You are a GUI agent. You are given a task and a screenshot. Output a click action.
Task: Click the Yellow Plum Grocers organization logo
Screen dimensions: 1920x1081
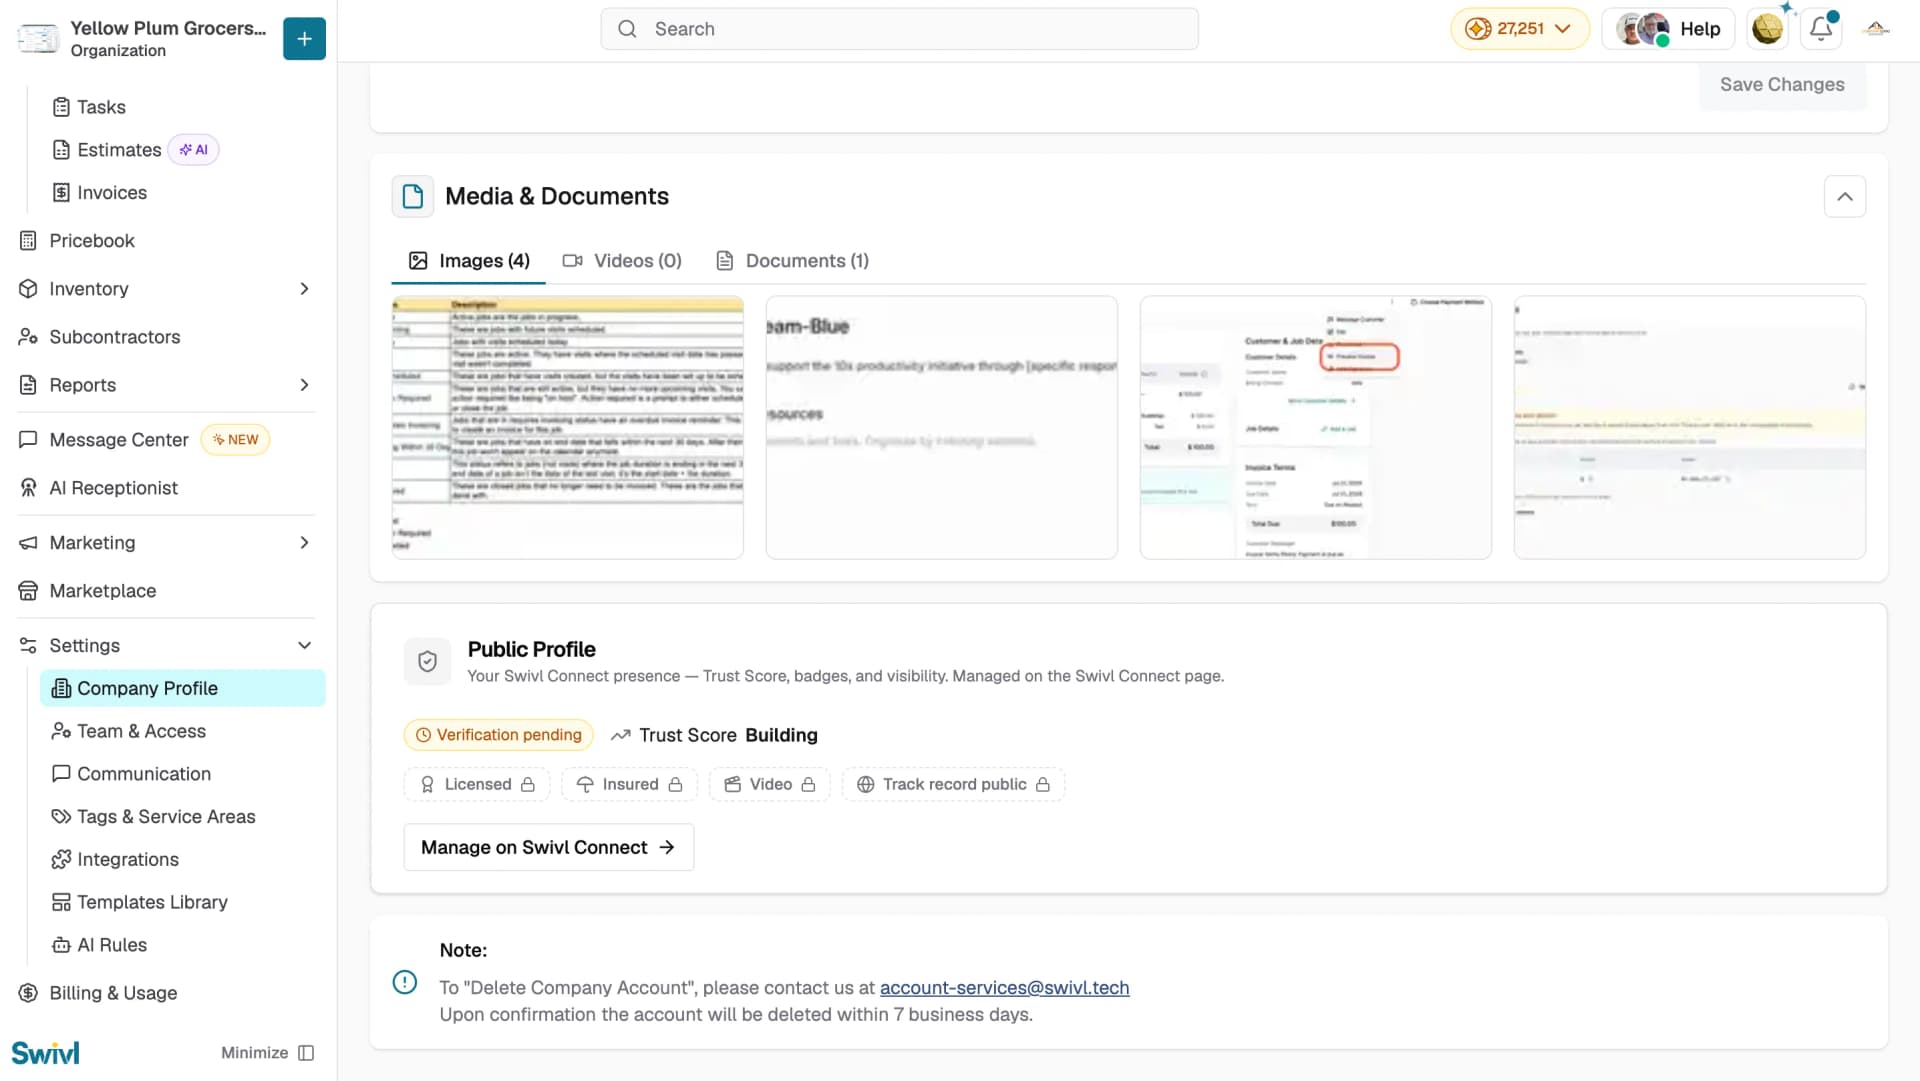(x=38, y=38)
